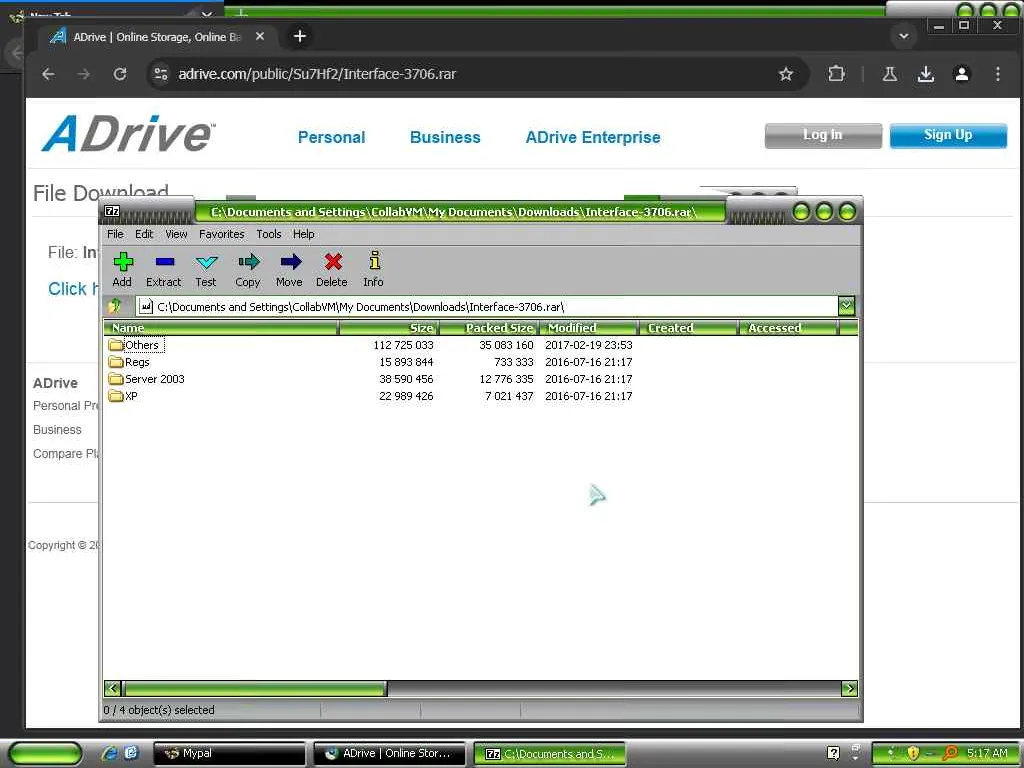
Task: Click the ADrive Sign Up button
Action: [948, 135]
